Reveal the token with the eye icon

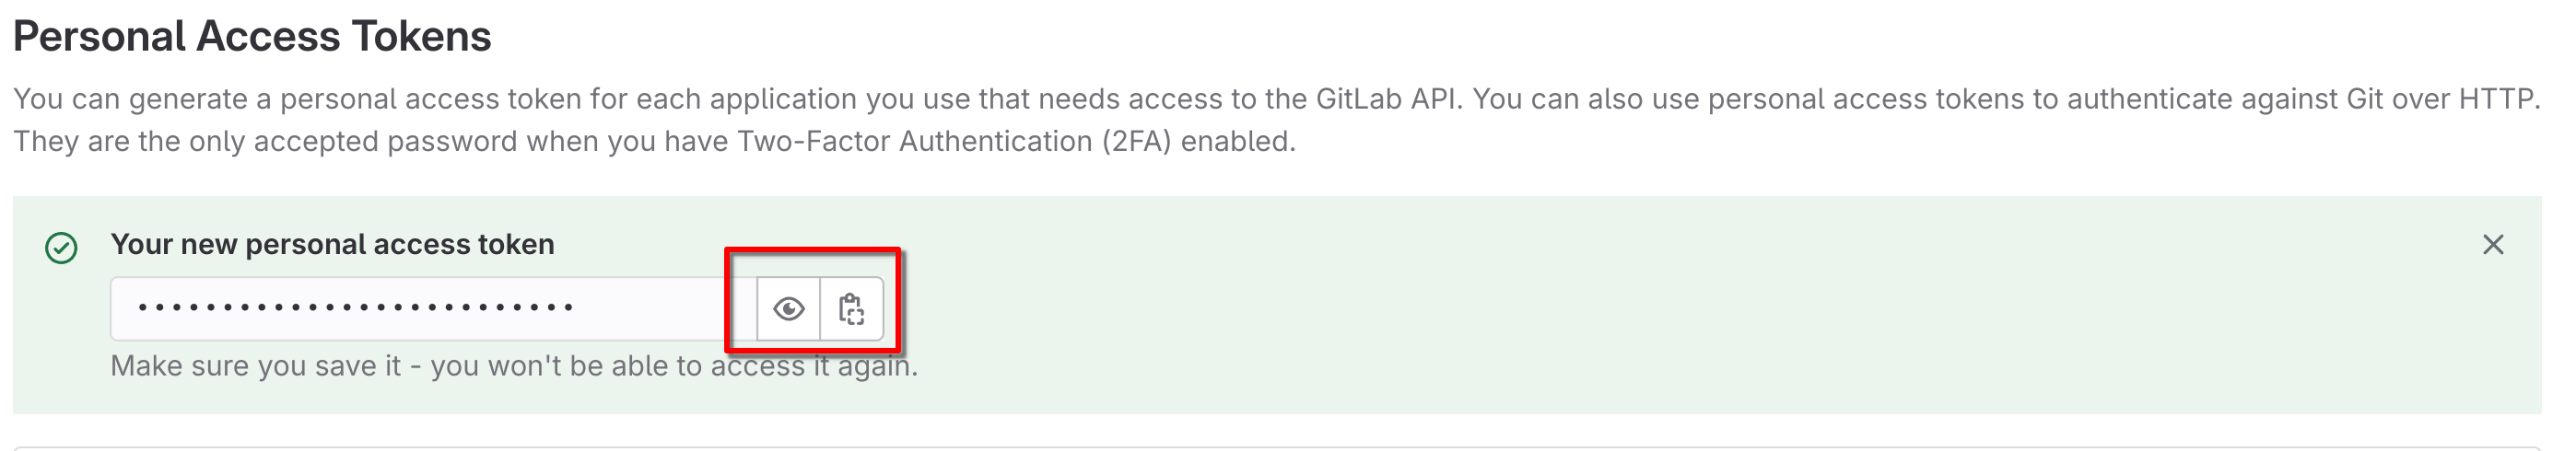tap(788, 309)
